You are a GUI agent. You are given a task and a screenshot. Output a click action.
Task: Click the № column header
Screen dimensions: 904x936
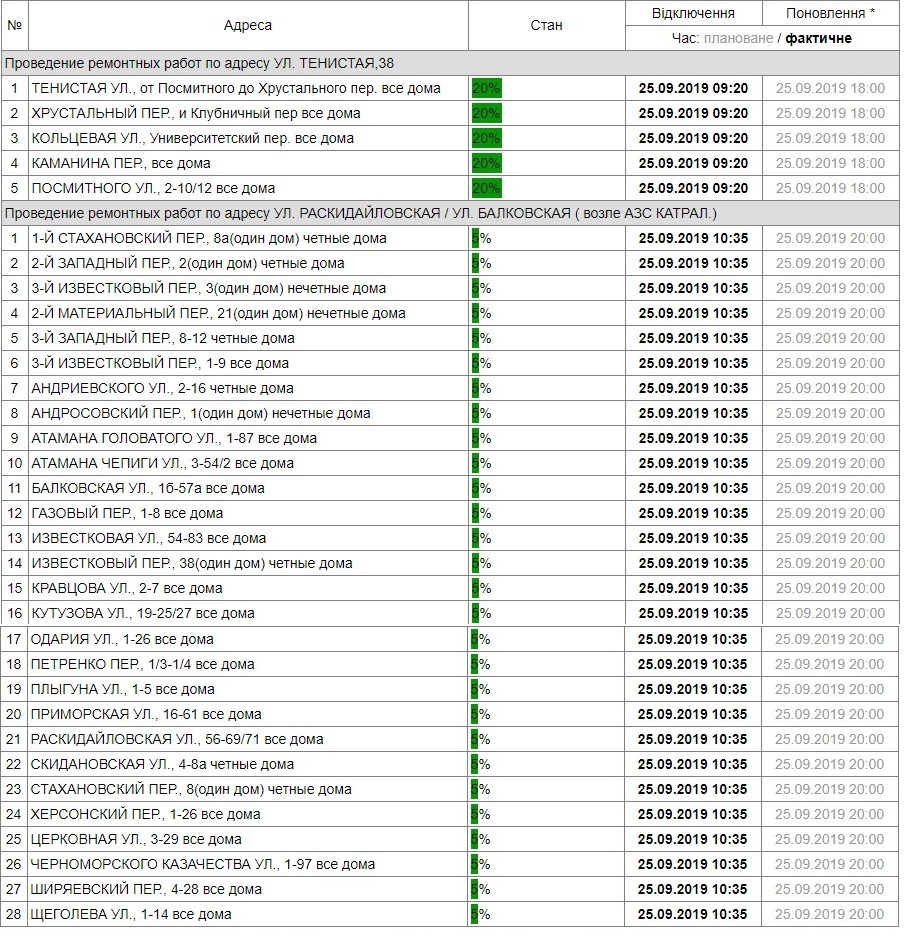14,26
